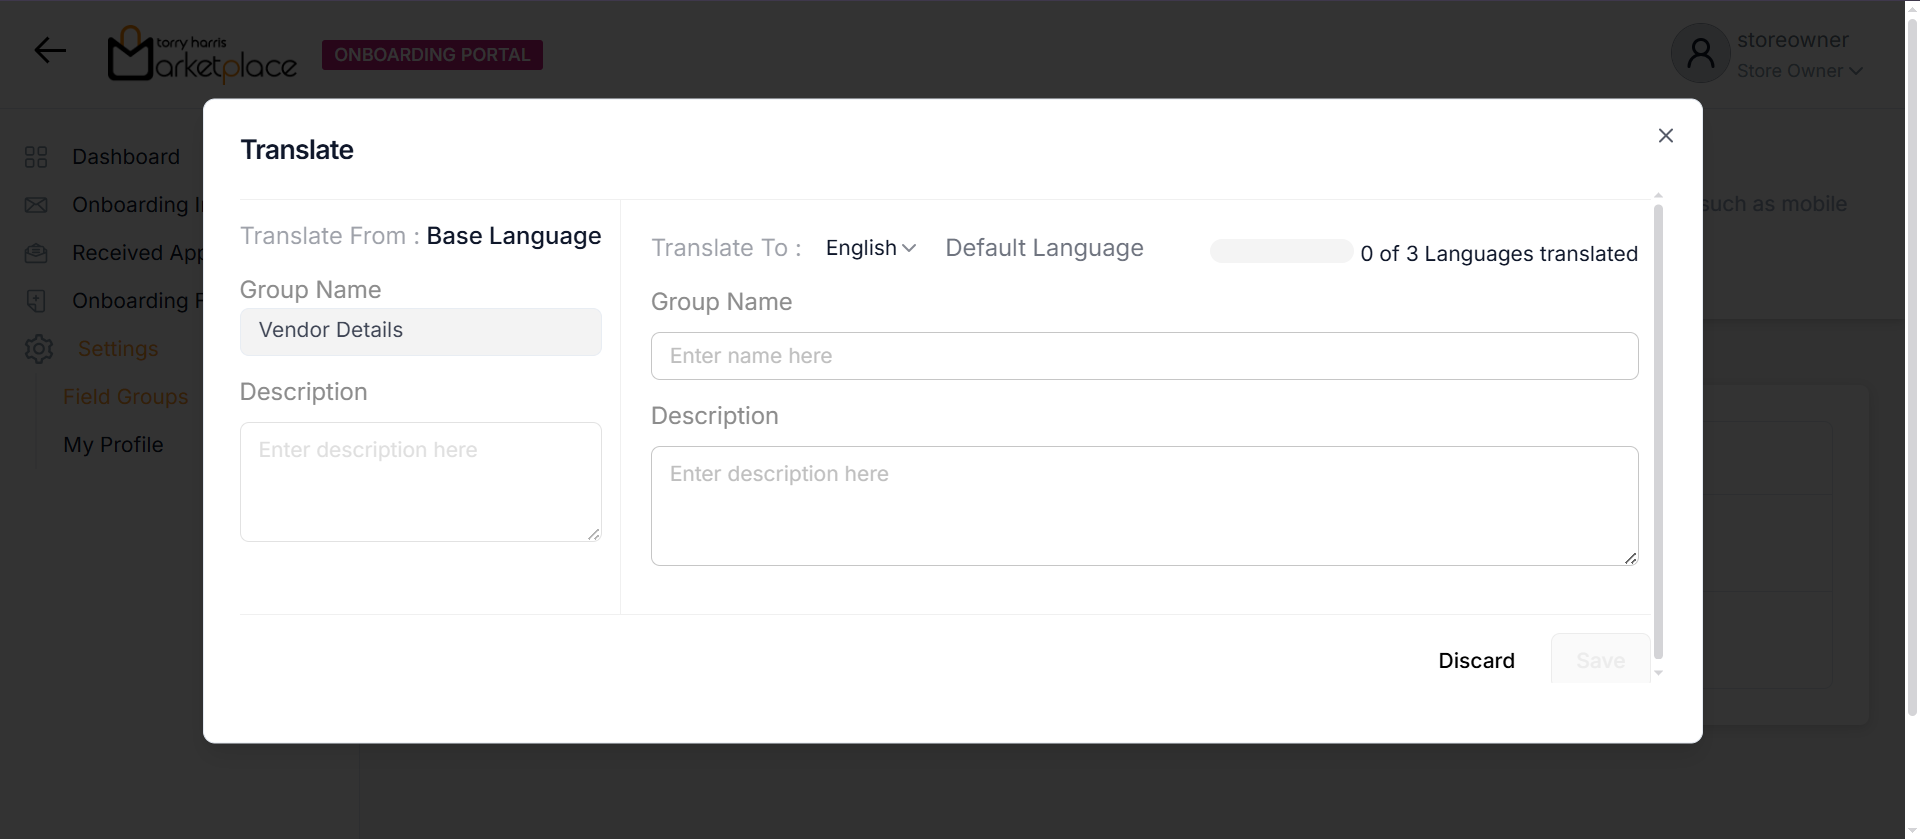Close the Translate dialog with X icon

[1665, 136]
